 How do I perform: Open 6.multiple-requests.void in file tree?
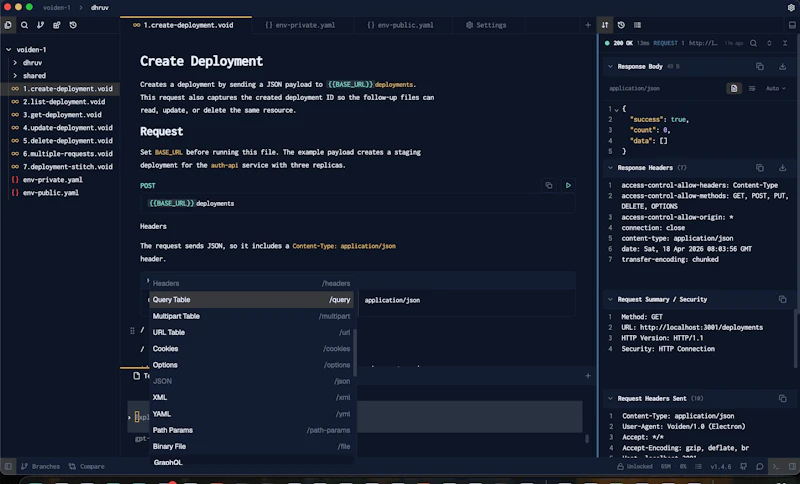67,154
